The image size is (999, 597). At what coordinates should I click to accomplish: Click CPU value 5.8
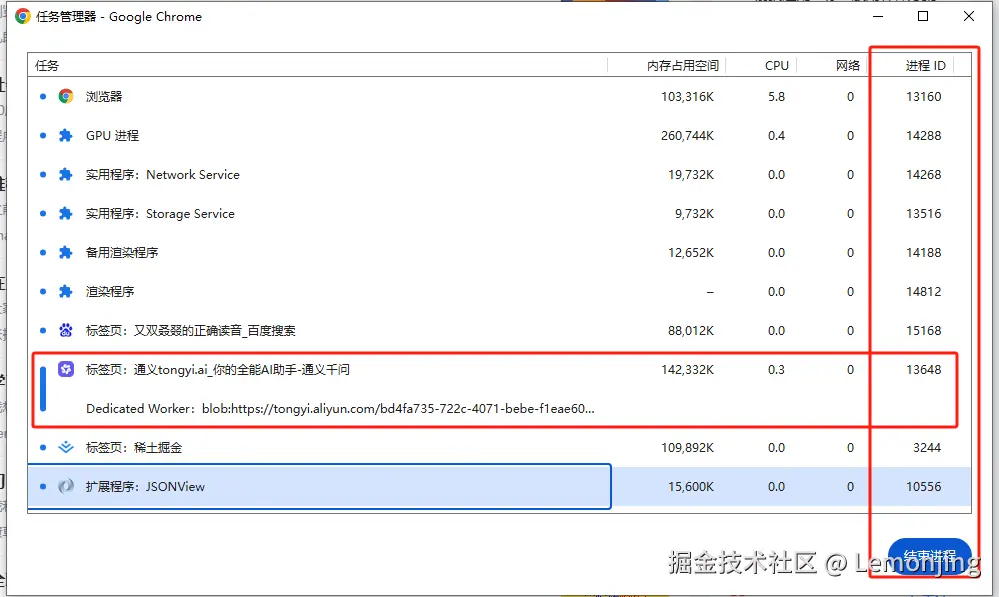click(776, 96)
